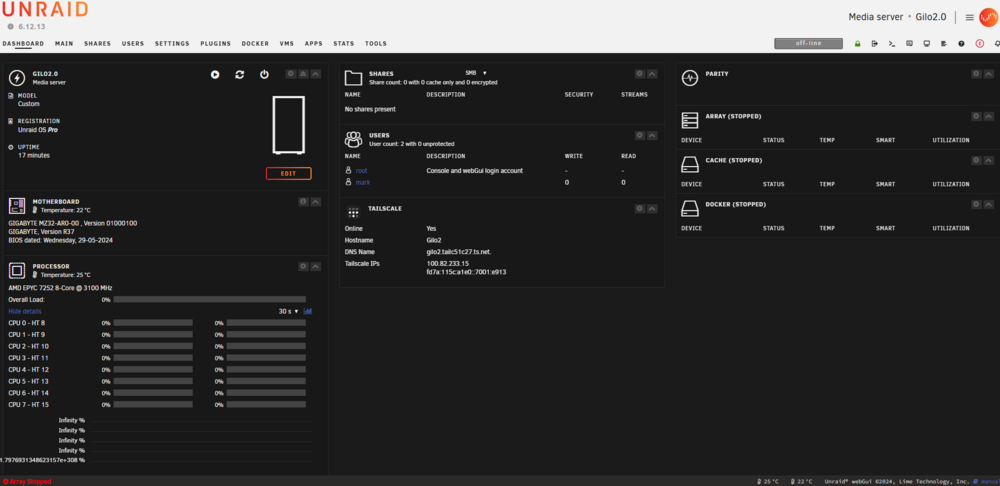Click the orange Unraid avatar icon
The height and width of the screenshot is (486, 1000).
point(988,17)
